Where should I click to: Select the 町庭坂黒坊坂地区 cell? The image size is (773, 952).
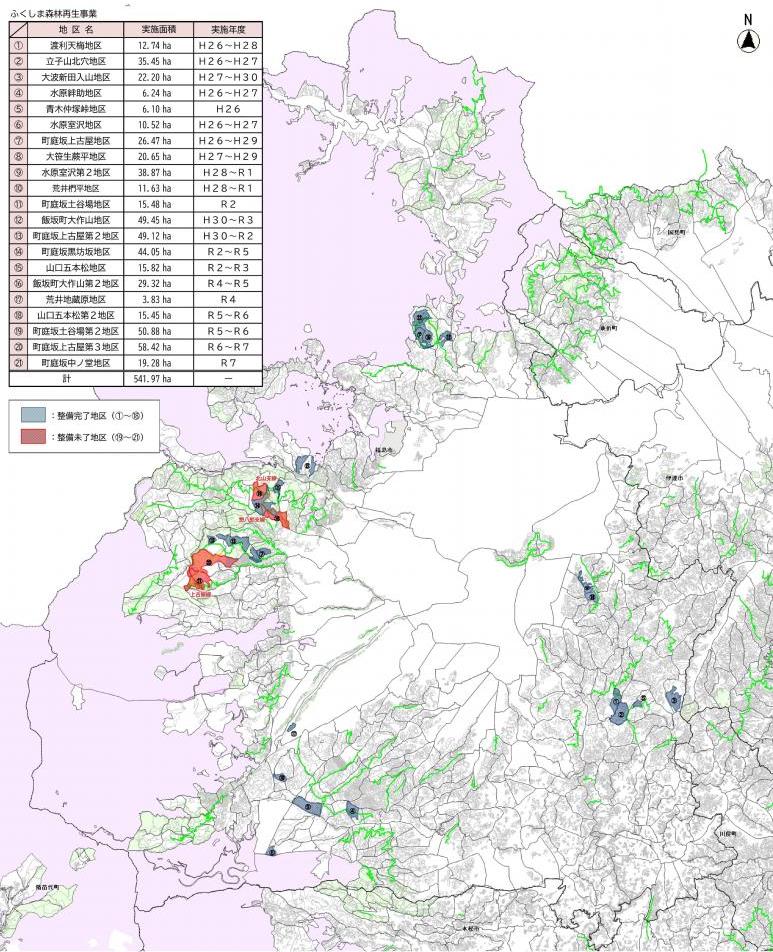tap(76, 252)
